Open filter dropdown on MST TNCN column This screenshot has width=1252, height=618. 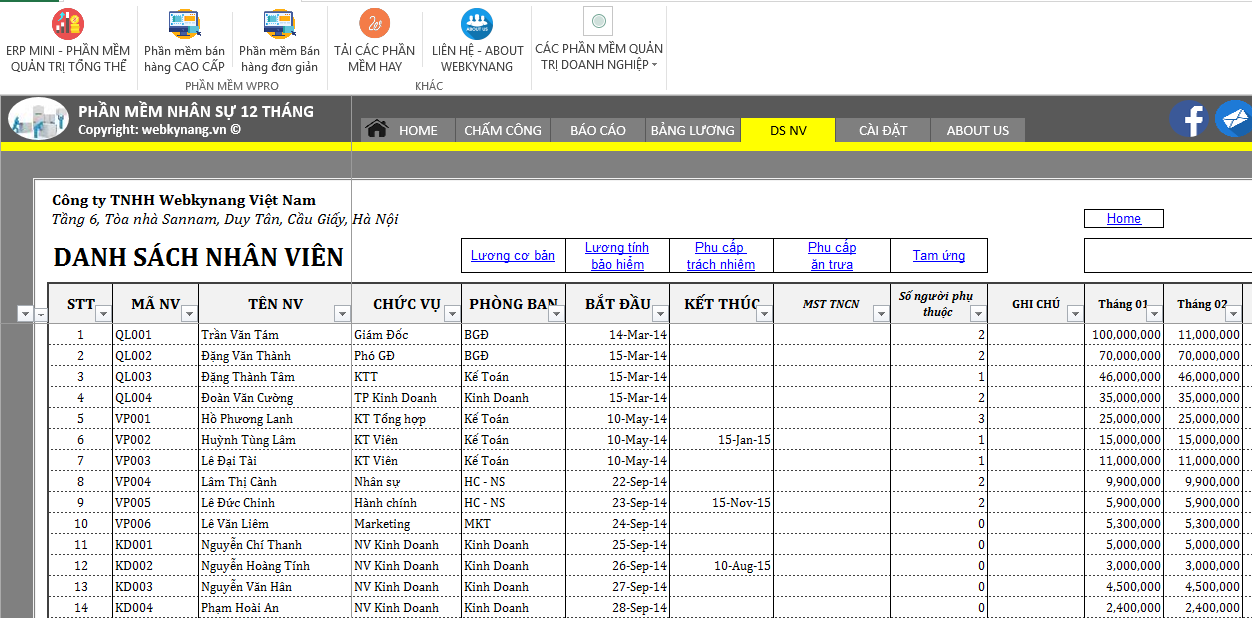point(881,314)
